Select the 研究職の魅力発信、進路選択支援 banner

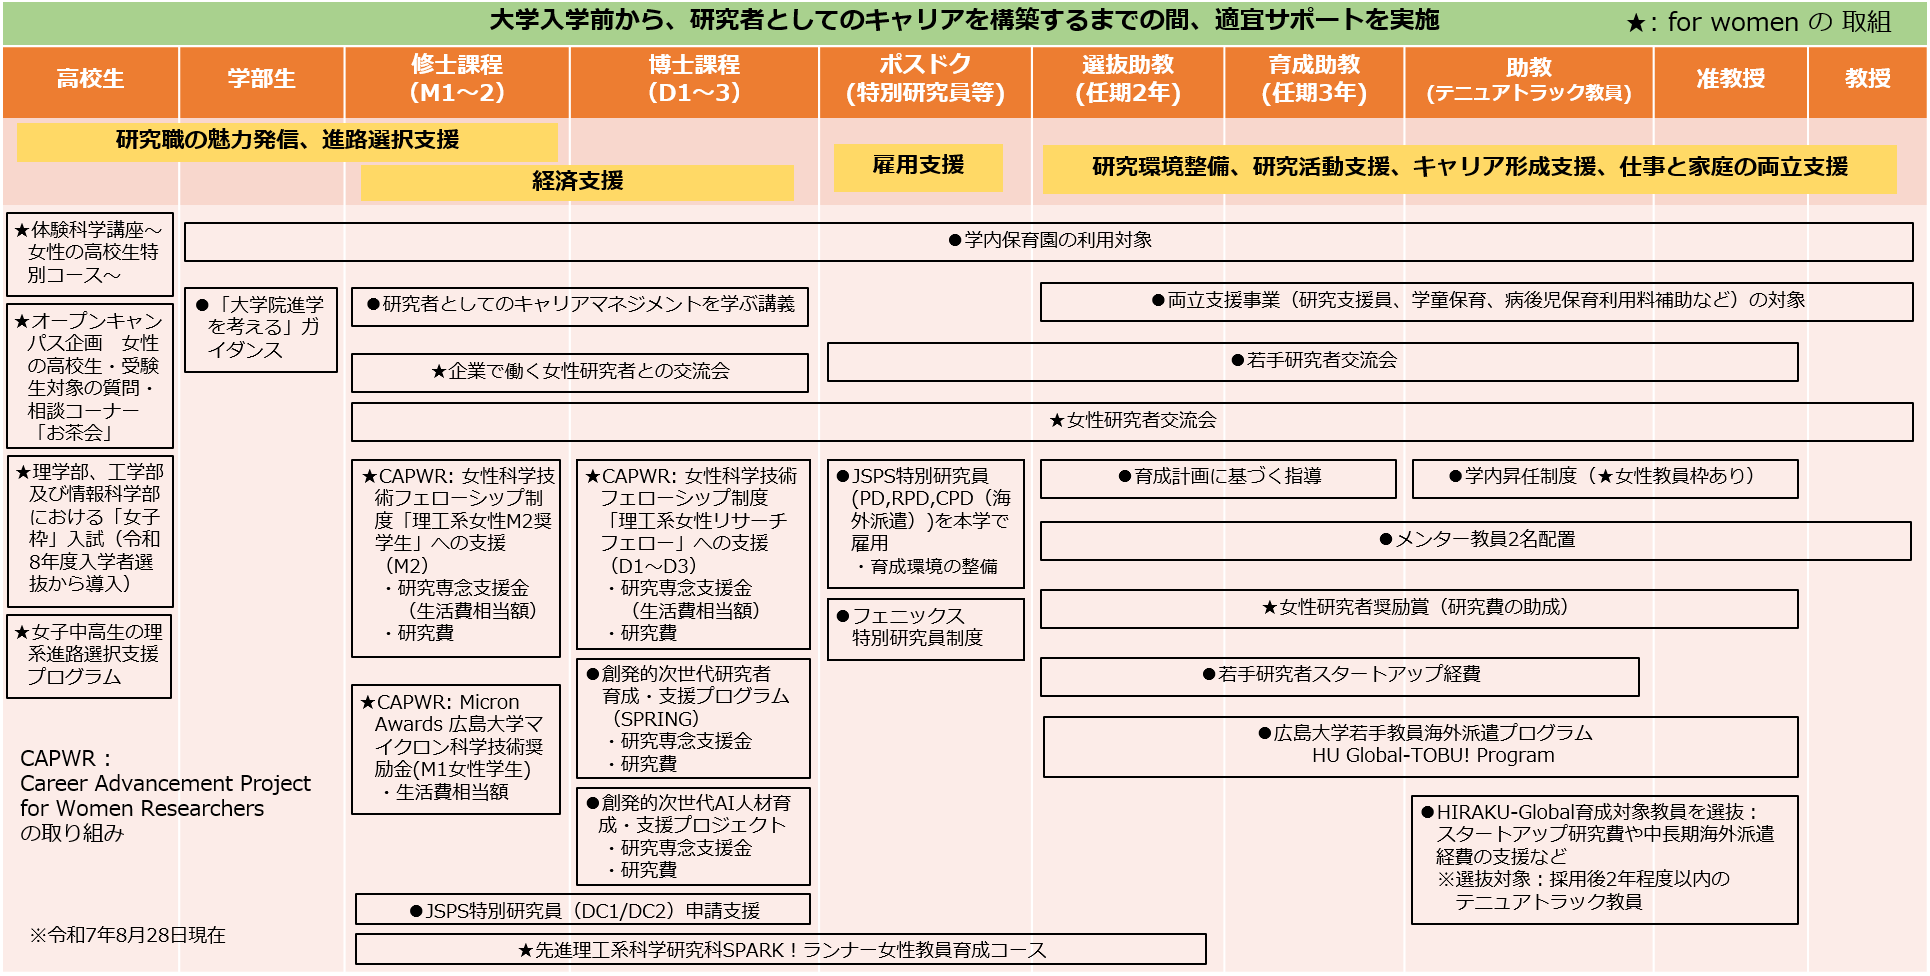pos(287,141)
